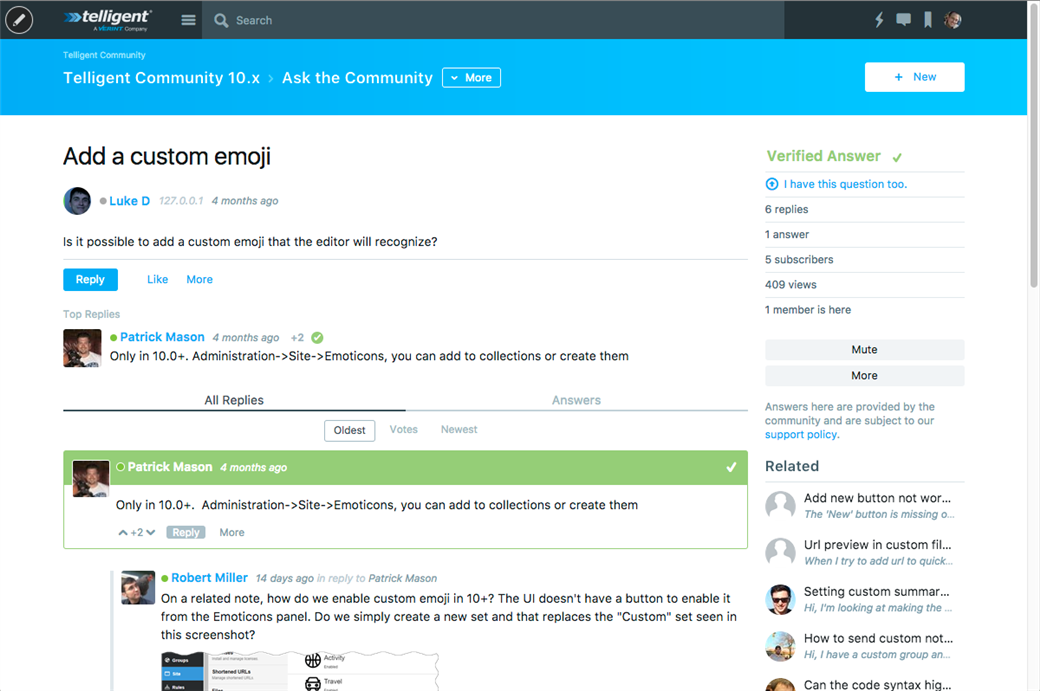Sort replies by Votes
The width and height of the screenshot is (1040, 691).
click(x=403, y=430)
